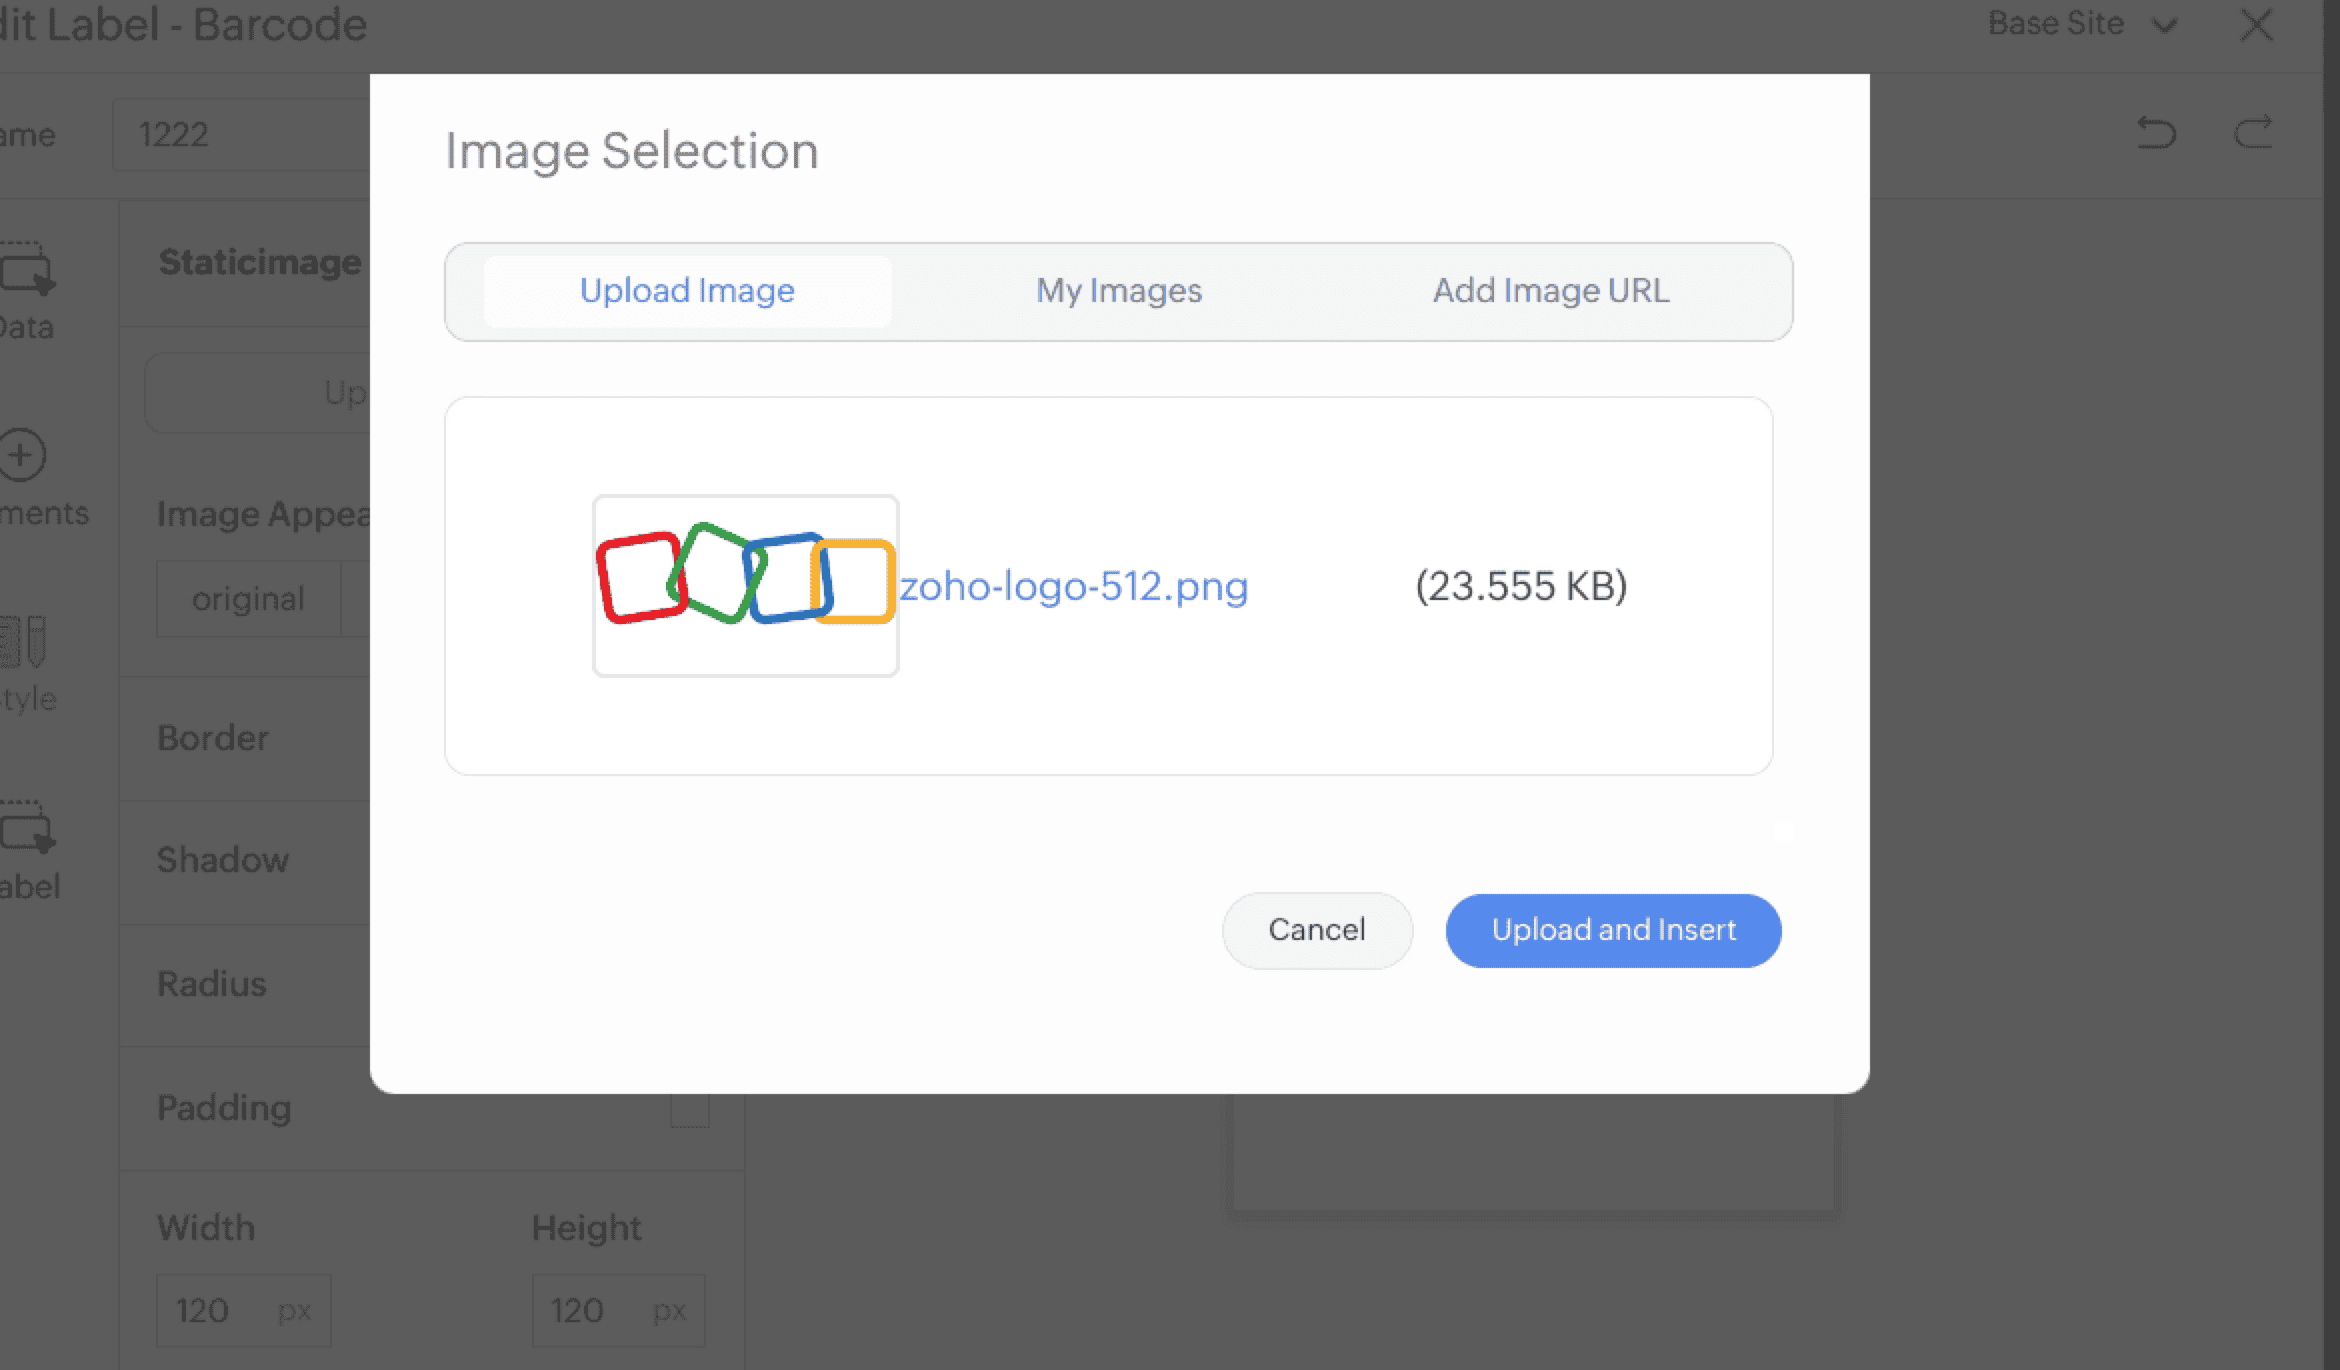Viewport: 2340px width, 1370px height.
Task: Select the original image appearance option
Action: [248, 599]
